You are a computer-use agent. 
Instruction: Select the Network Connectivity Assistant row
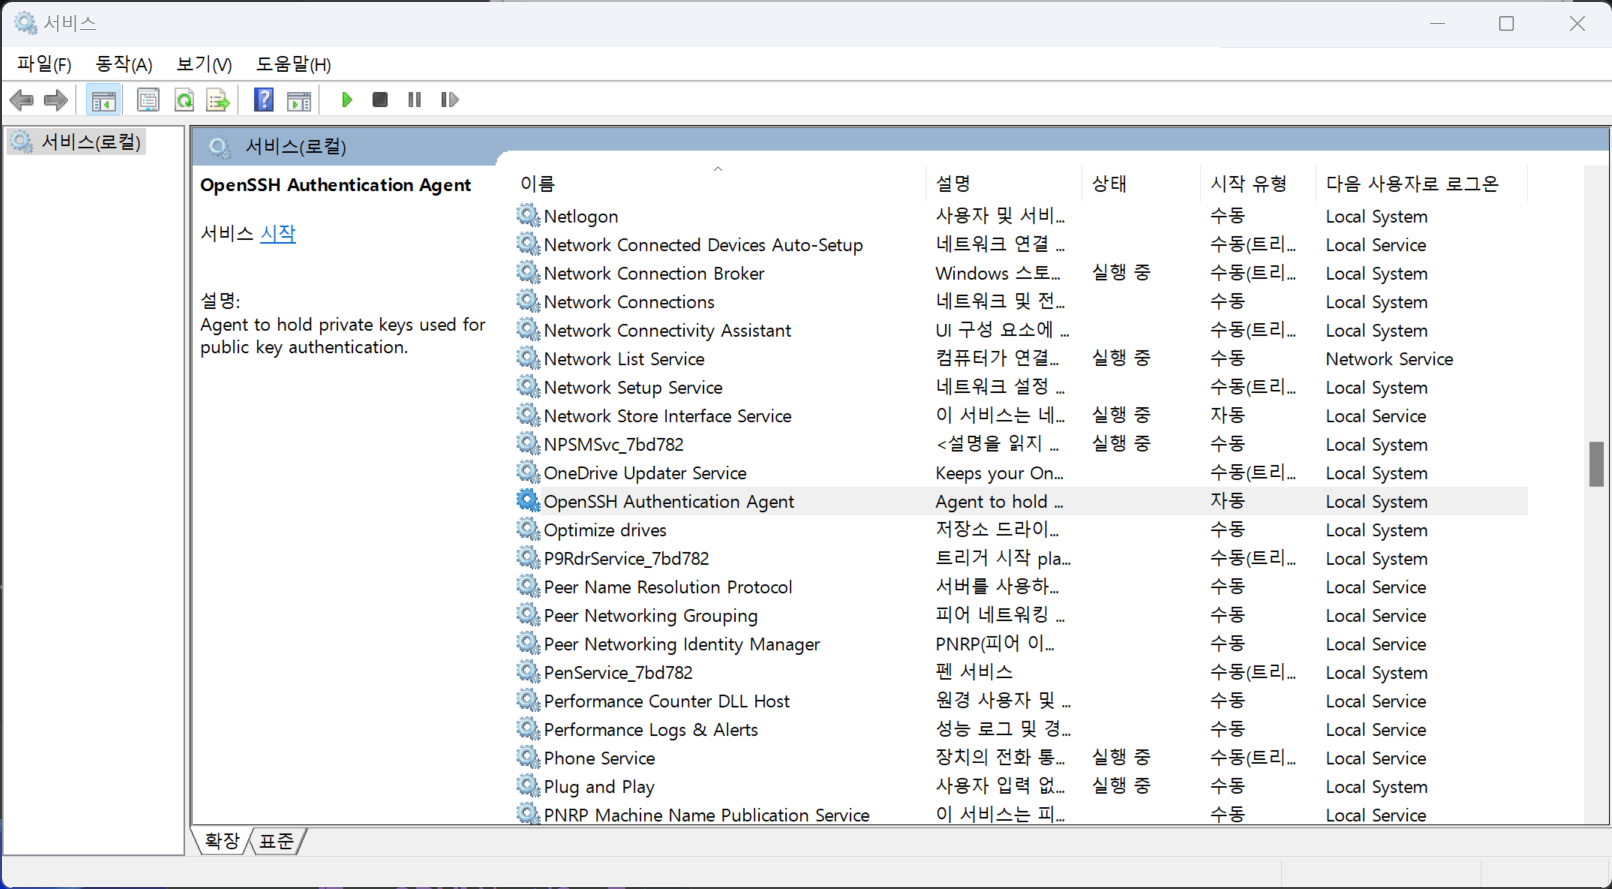point(1021,330)
